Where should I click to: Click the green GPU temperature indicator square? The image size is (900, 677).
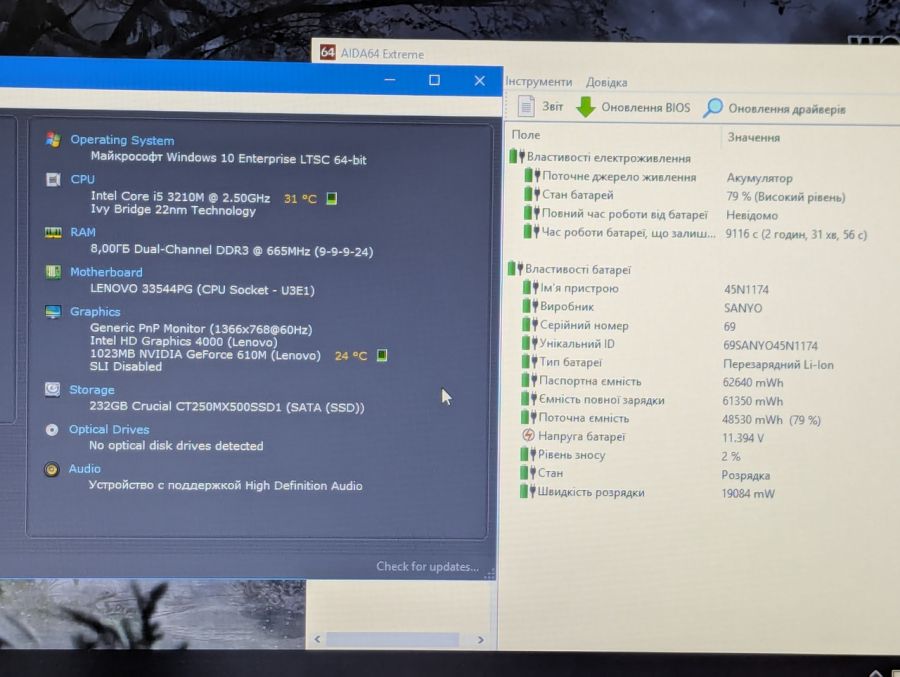pos(382,355)
